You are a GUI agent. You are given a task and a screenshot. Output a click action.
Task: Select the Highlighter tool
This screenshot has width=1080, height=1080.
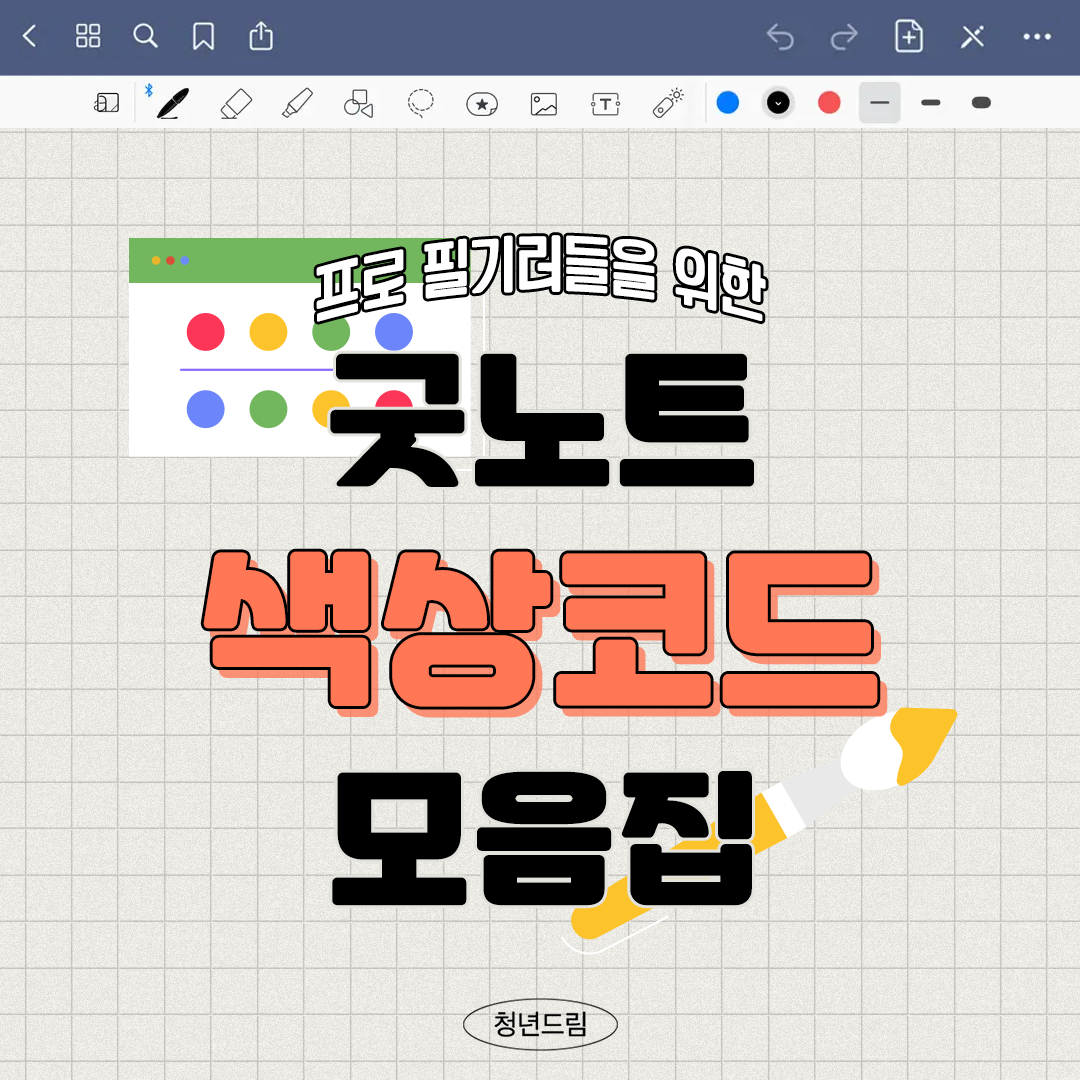click(x=297, y=103)
